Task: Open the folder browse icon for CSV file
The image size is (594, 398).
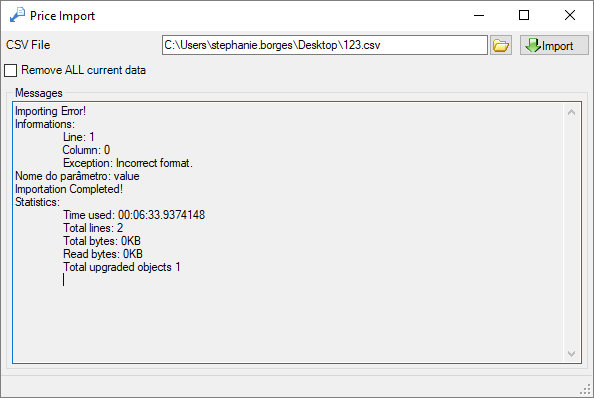Action: coord(501,45)
